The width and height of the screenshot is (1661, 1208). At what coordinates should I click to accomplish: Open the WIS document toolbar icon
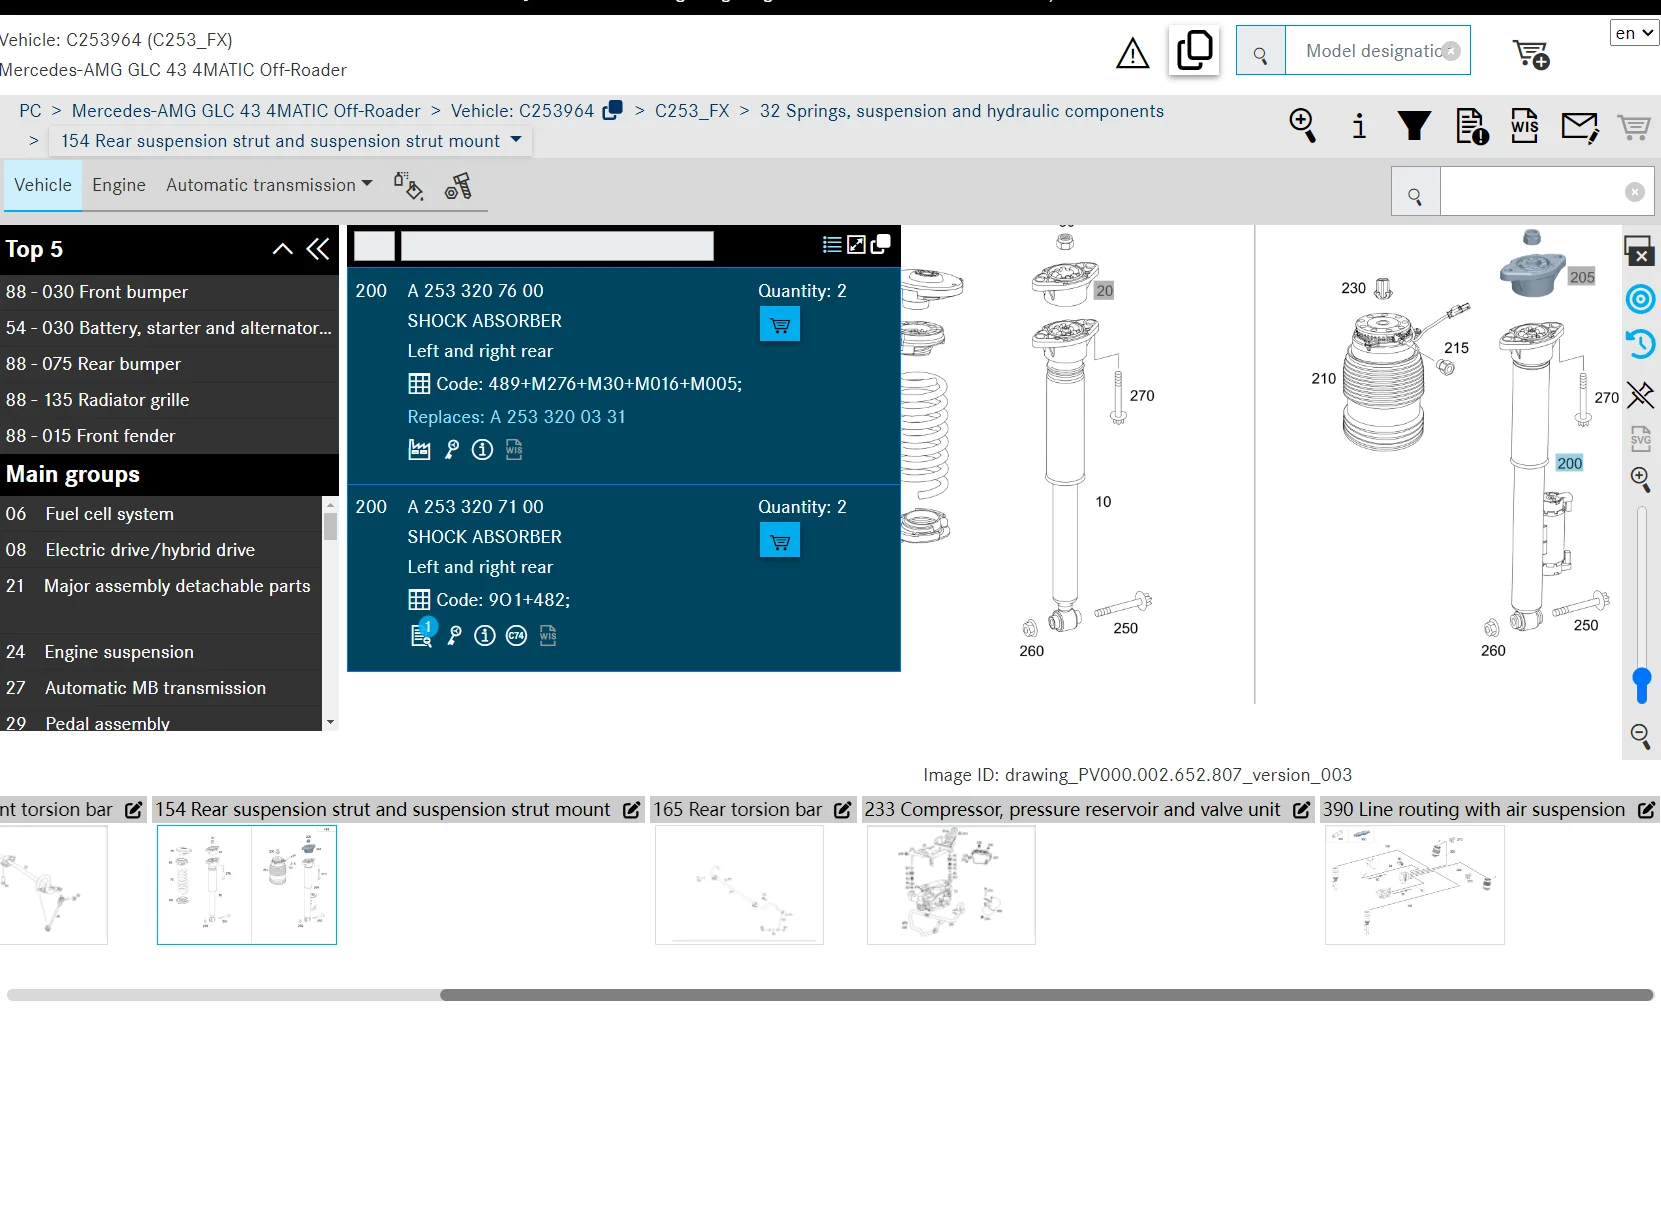[1525, 126]
